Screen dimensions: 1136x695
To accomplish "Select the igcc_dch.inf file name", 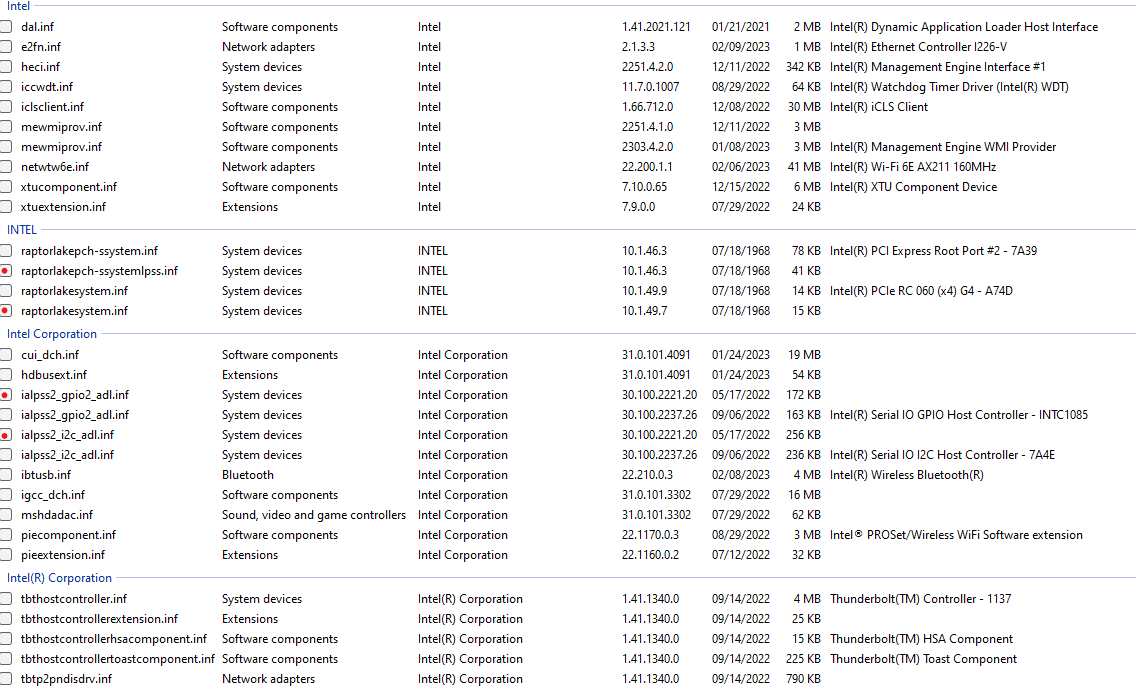I will point(53,495).
